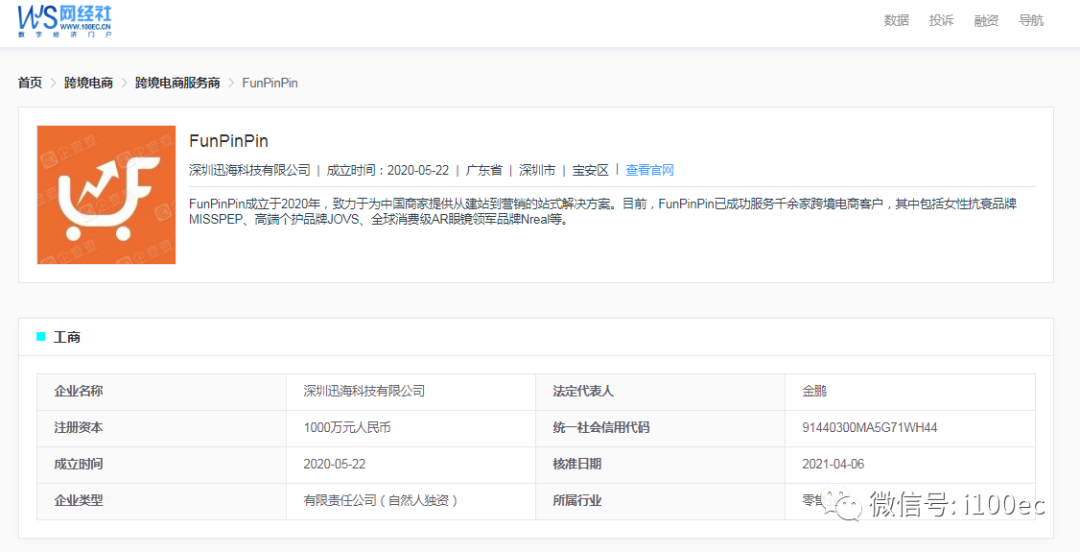This screenshot has width=1080, height=552.
Task: Click the credit code 91440300MA5G71WH44
Action: [869, 428]
